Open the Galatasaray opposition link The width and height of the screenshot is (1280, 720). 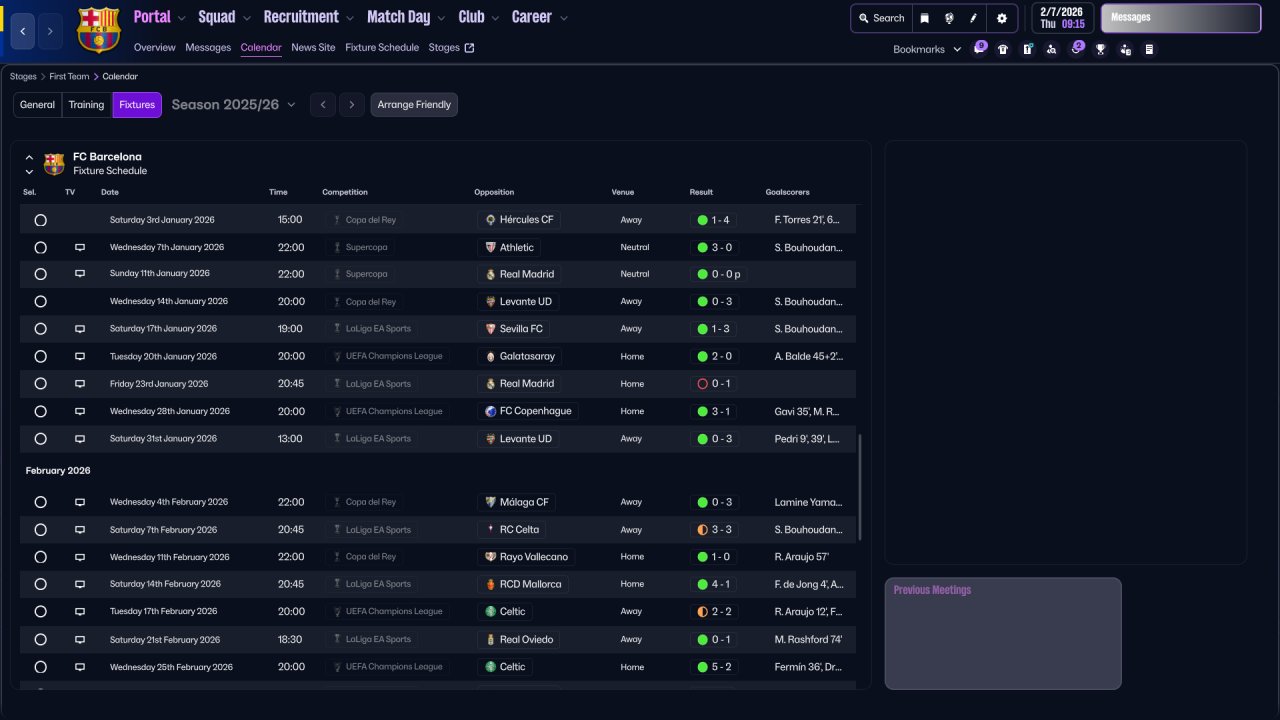click(x=520, y=356)
